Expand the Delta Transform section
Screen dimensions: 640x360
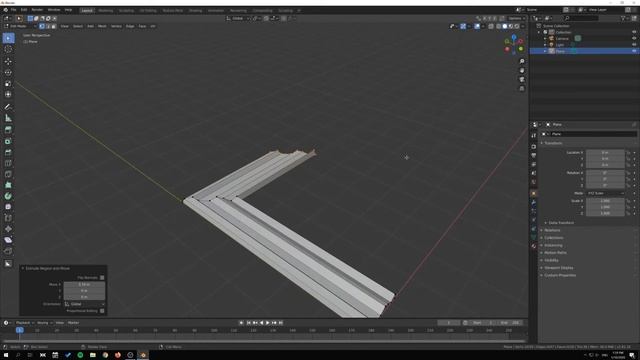pyautogui.click(x=560, y=223)
